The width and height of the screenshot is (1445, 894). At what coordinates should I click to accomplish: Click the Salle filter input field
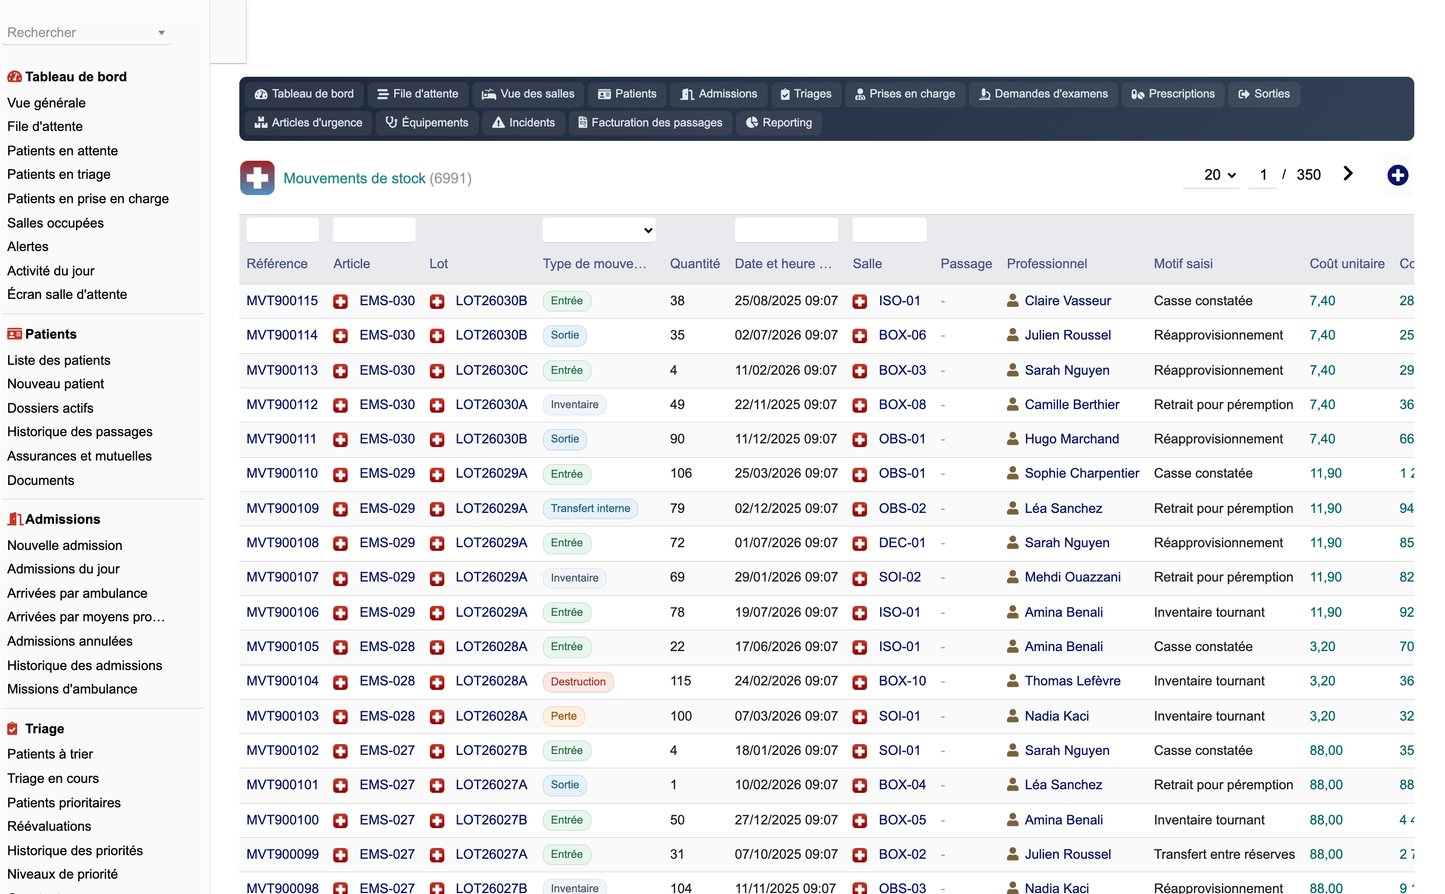889,230
